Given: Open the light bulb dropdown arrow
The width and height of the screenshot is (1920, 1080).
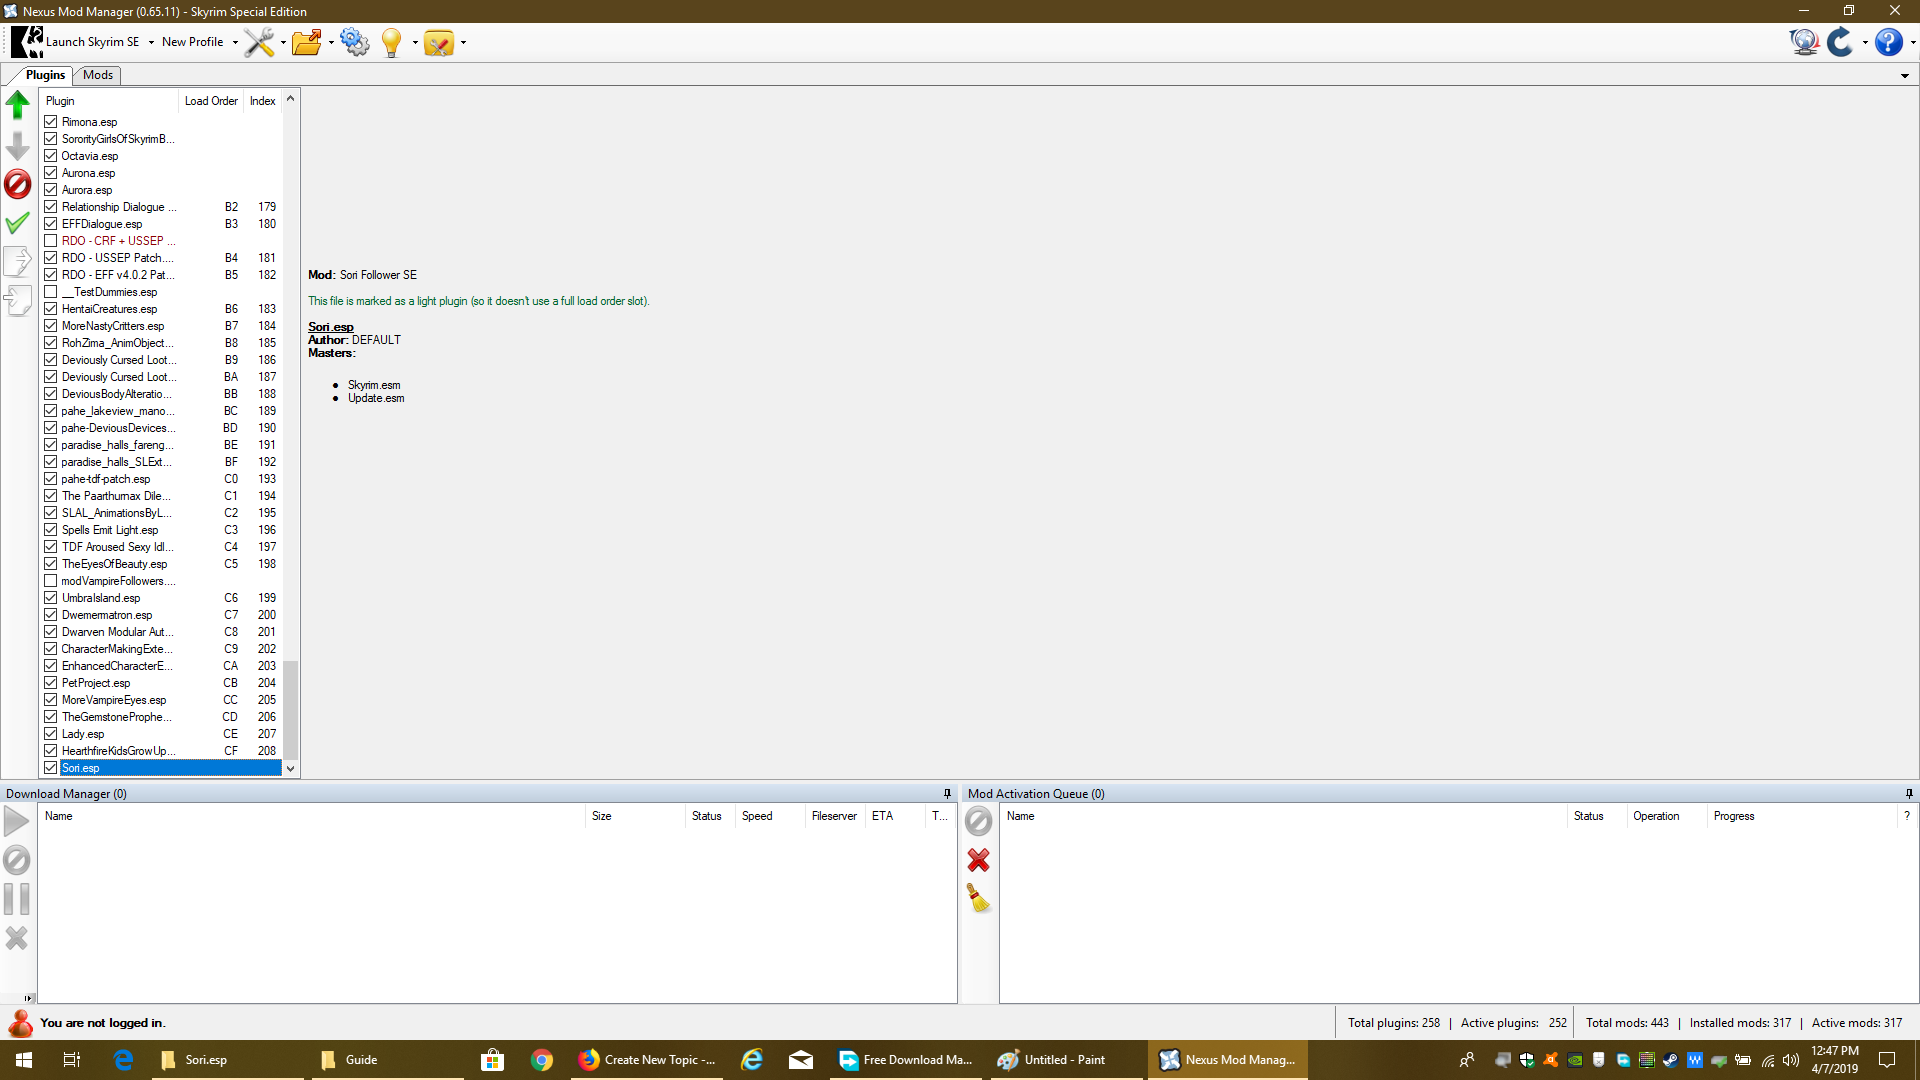Looking at the screenshot, I should pos(415,43).
